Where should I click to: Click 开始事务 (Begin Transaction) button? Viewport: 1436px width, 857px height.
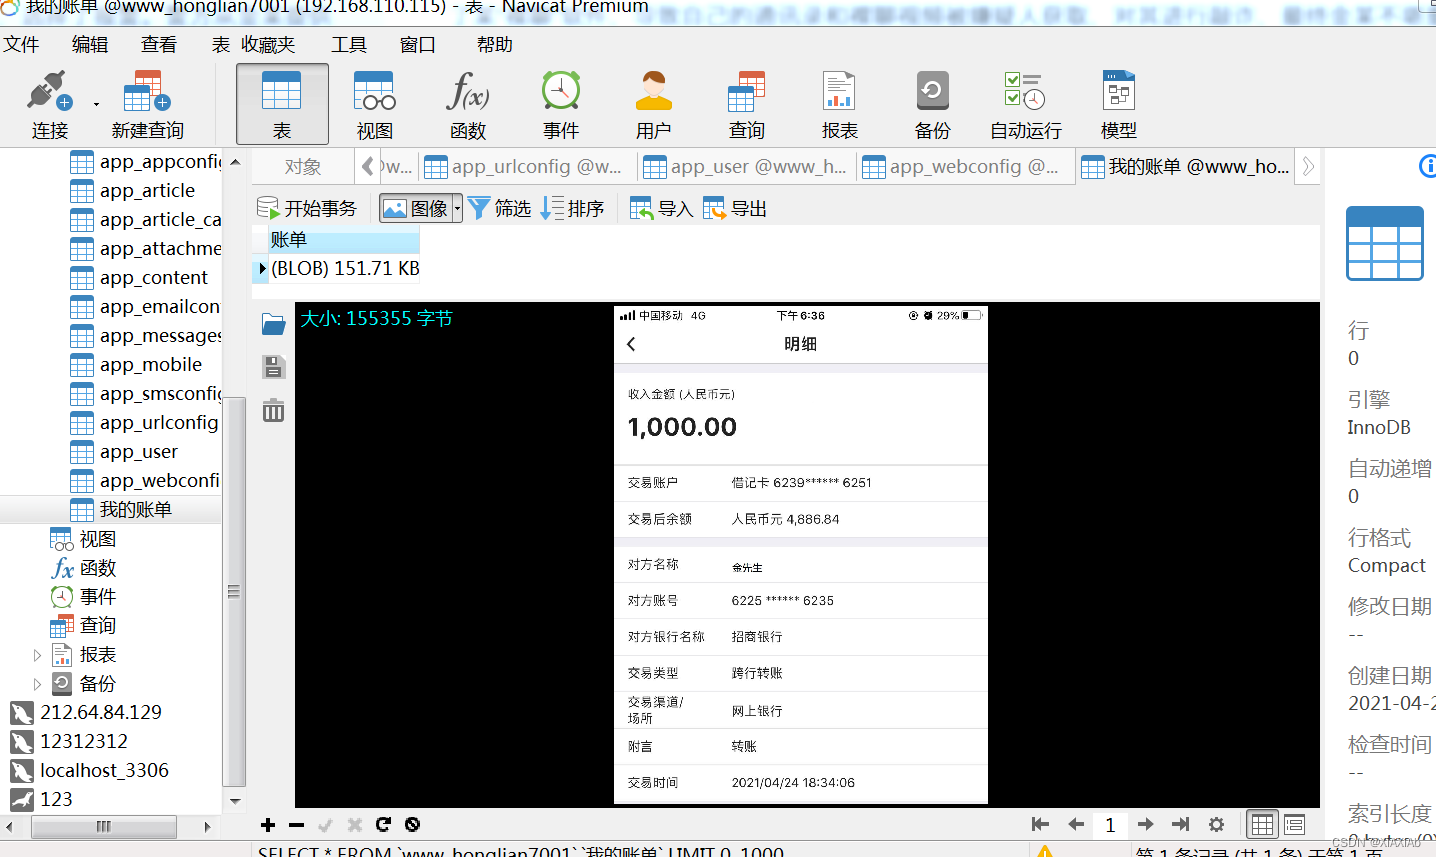click(307, 208)
